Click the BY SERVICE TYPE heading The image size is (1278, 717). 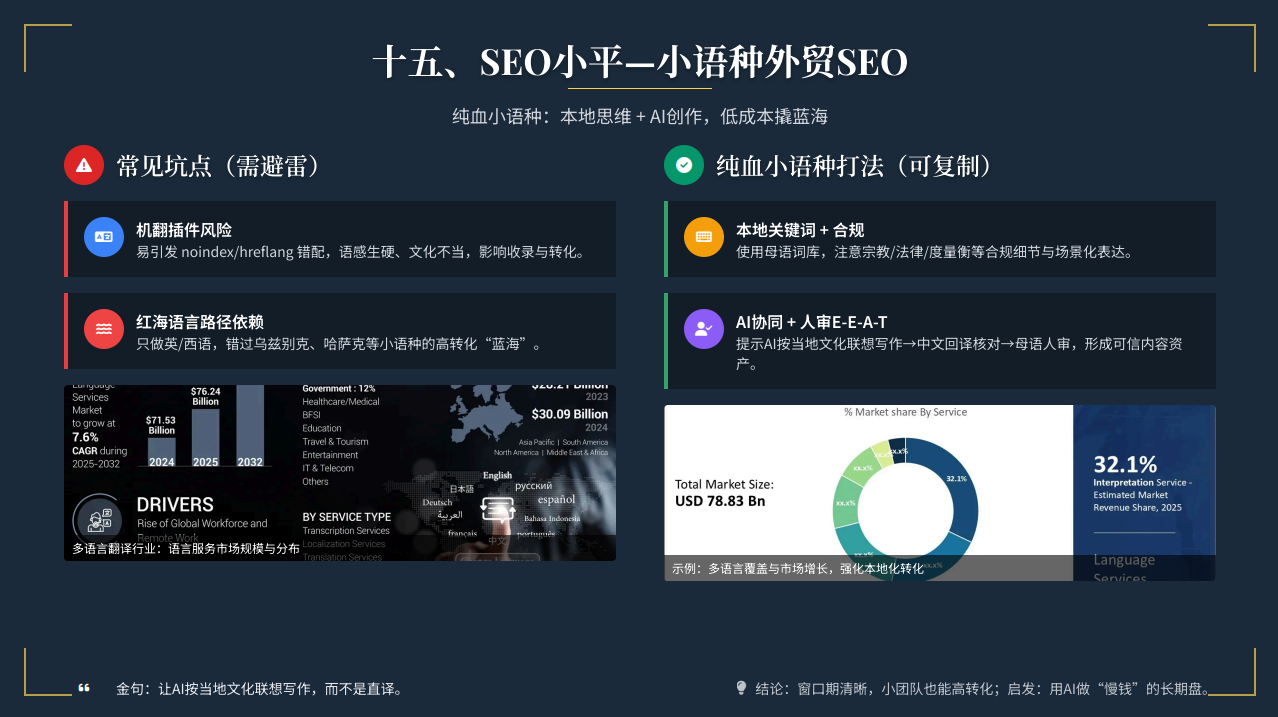(346, 517)
